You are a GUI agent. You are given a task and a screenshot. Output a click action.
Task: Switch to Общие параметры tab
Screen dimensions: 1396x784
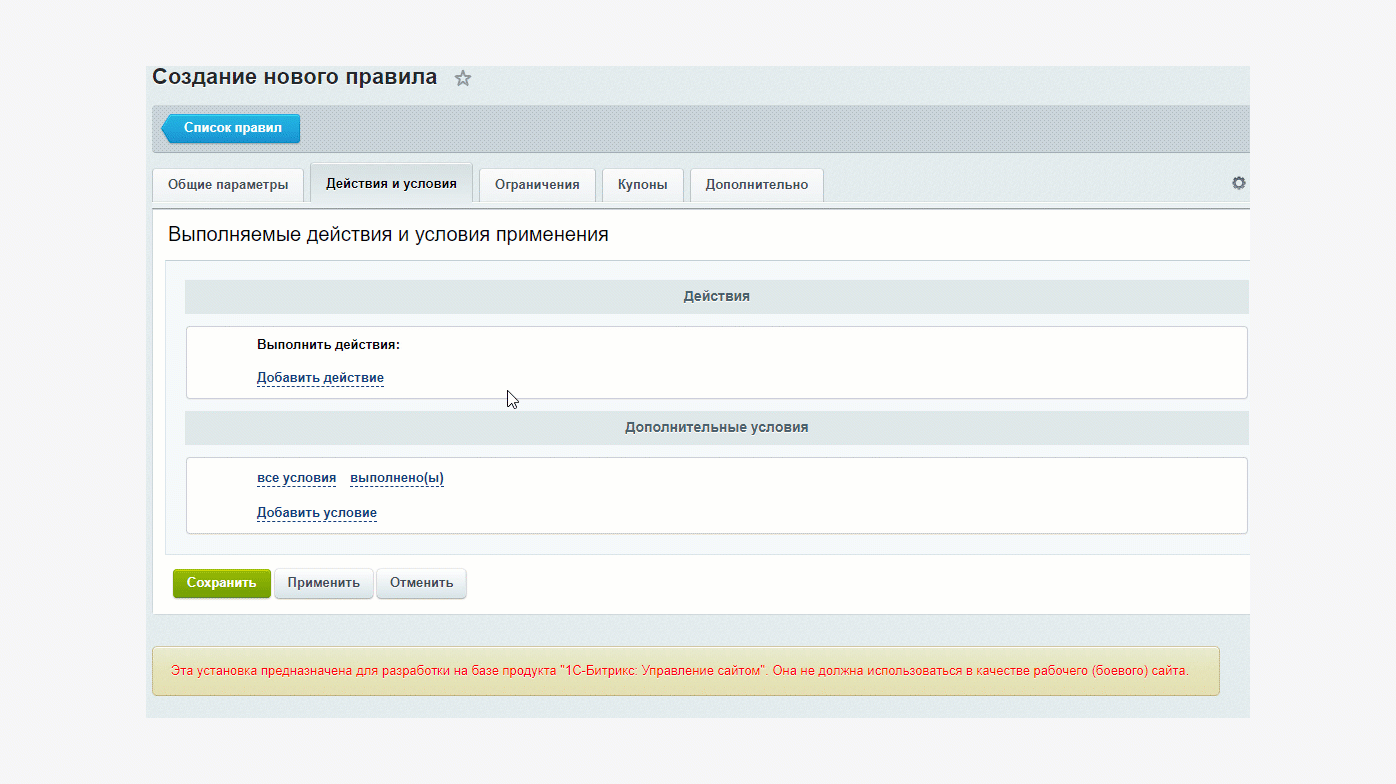[x=228, y=185]
